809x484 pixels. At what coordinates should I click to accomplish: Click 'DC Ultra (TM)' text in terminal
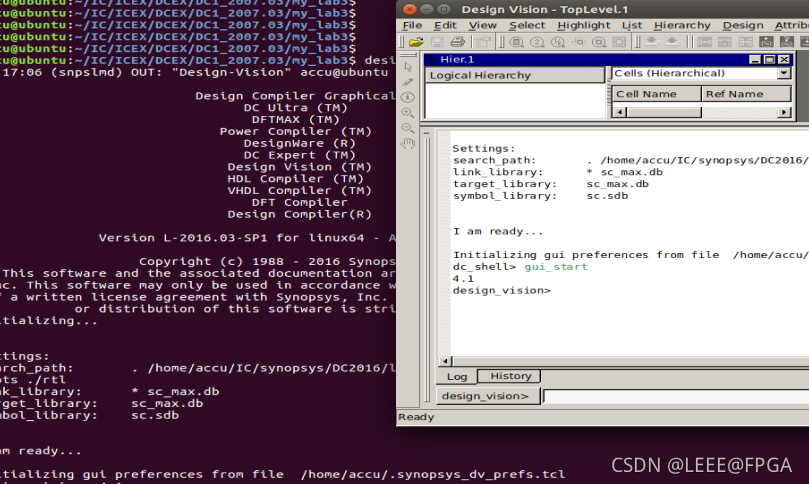click(x=296, y=107)
